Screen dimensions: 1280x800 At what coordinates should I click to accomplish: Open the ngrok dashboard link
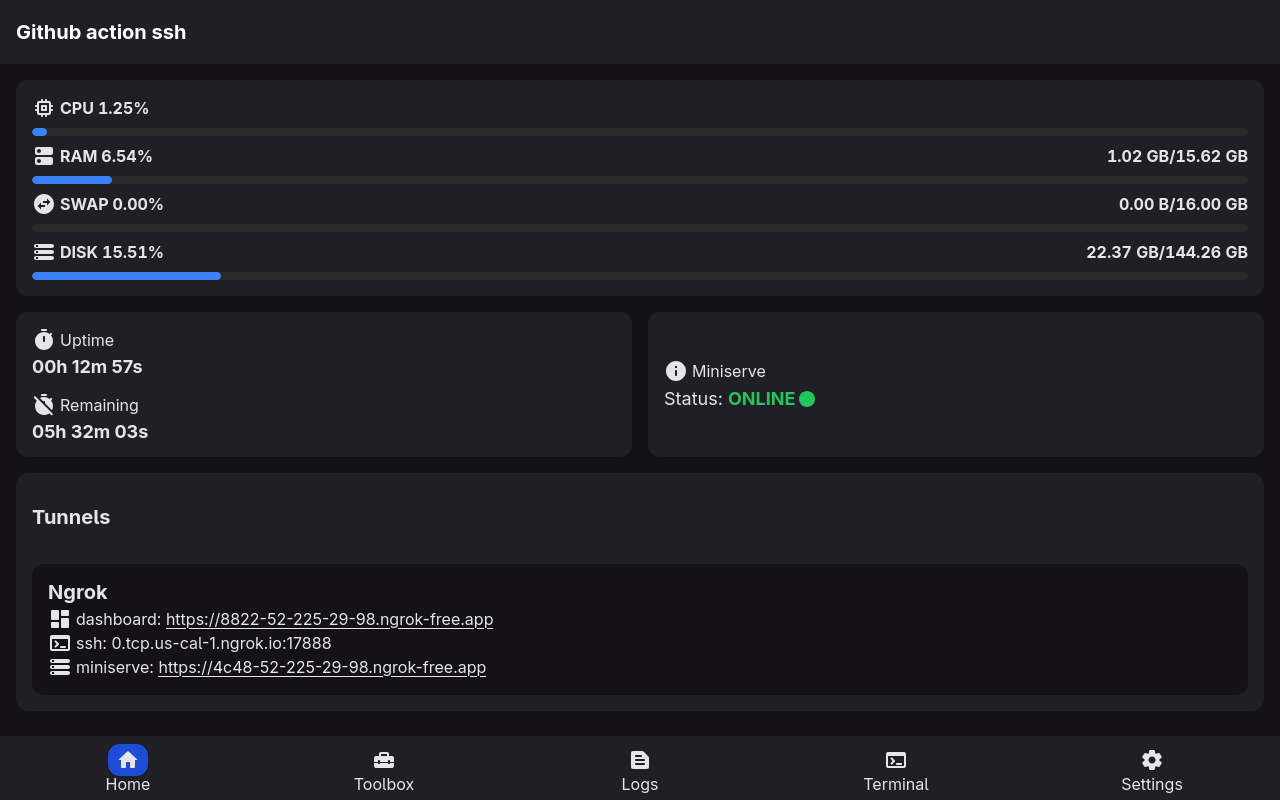pos(329,618)
